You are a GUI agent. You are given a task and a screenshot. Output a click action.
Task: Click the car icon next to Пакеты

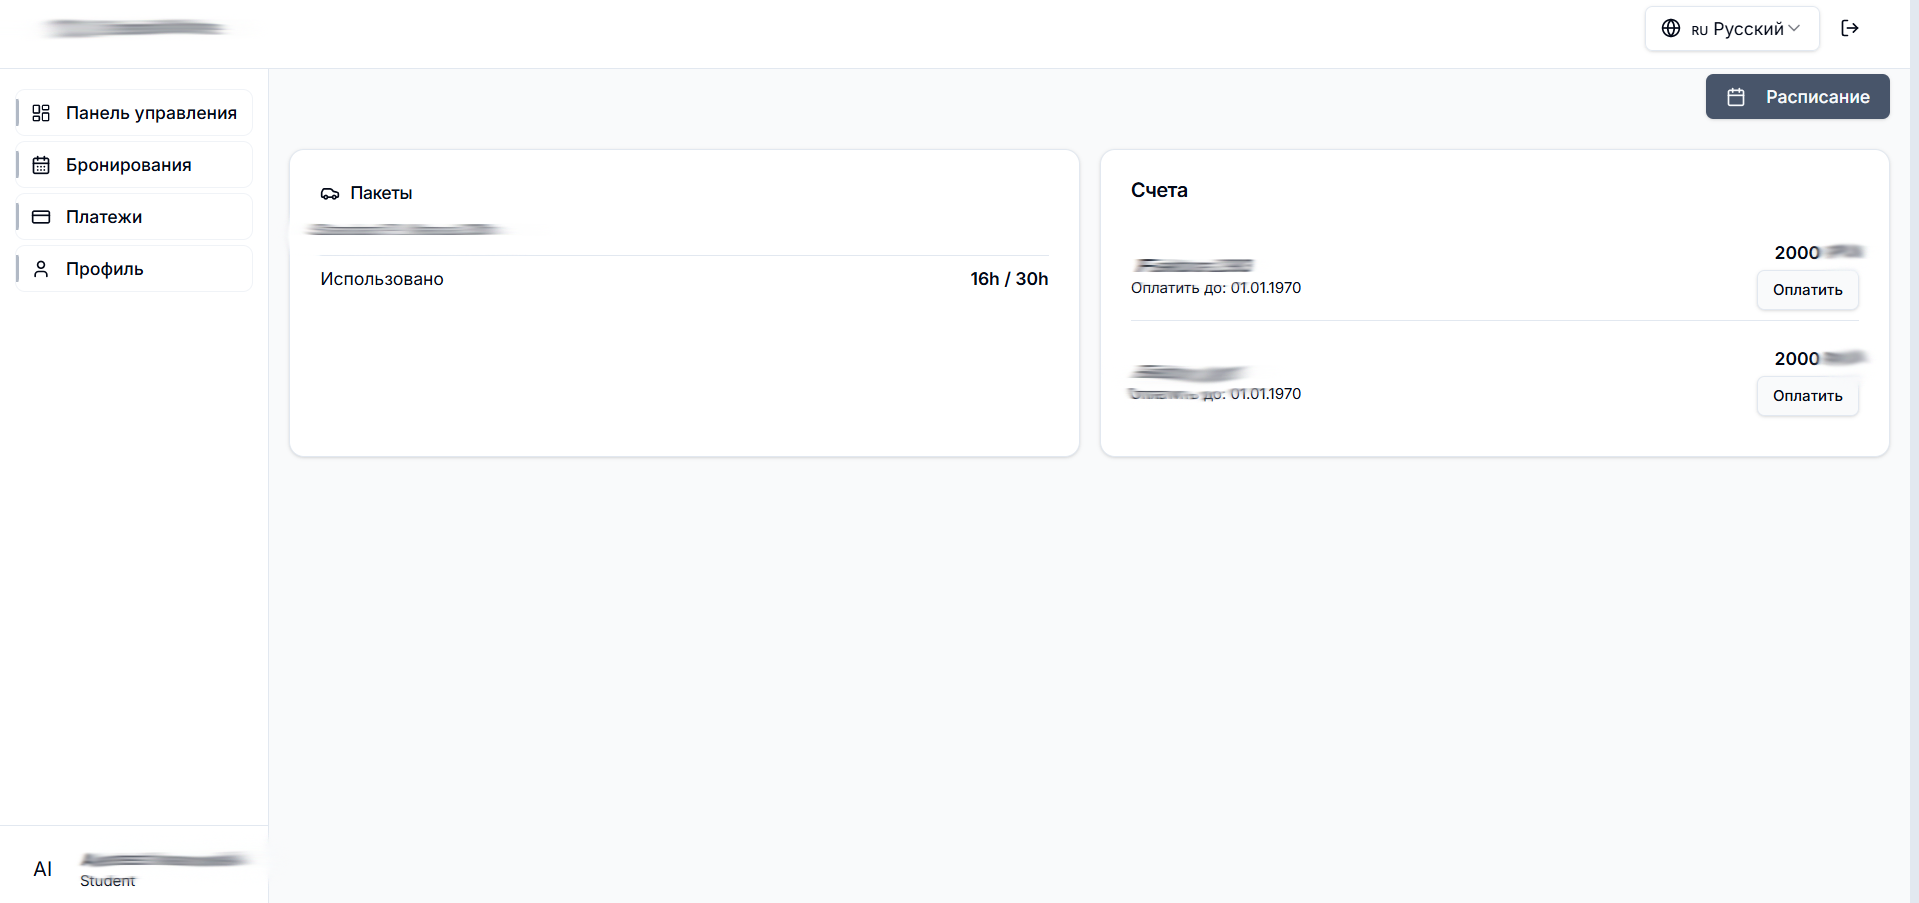point(330,193)
